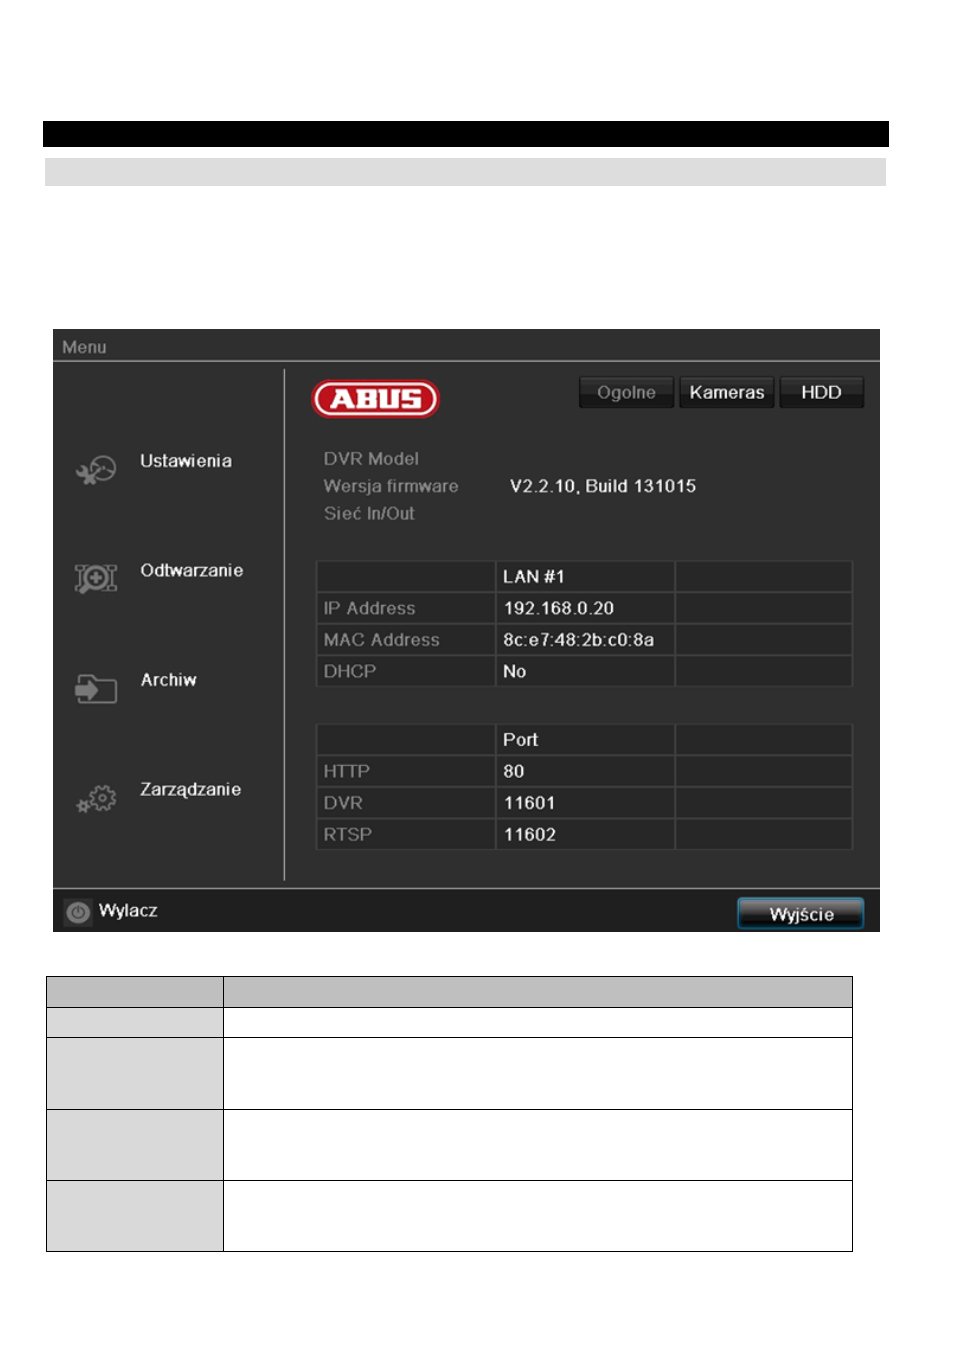This screenshot has width=955, height=1350.
Task: Select the MAC address value cell
Action: 585,640
